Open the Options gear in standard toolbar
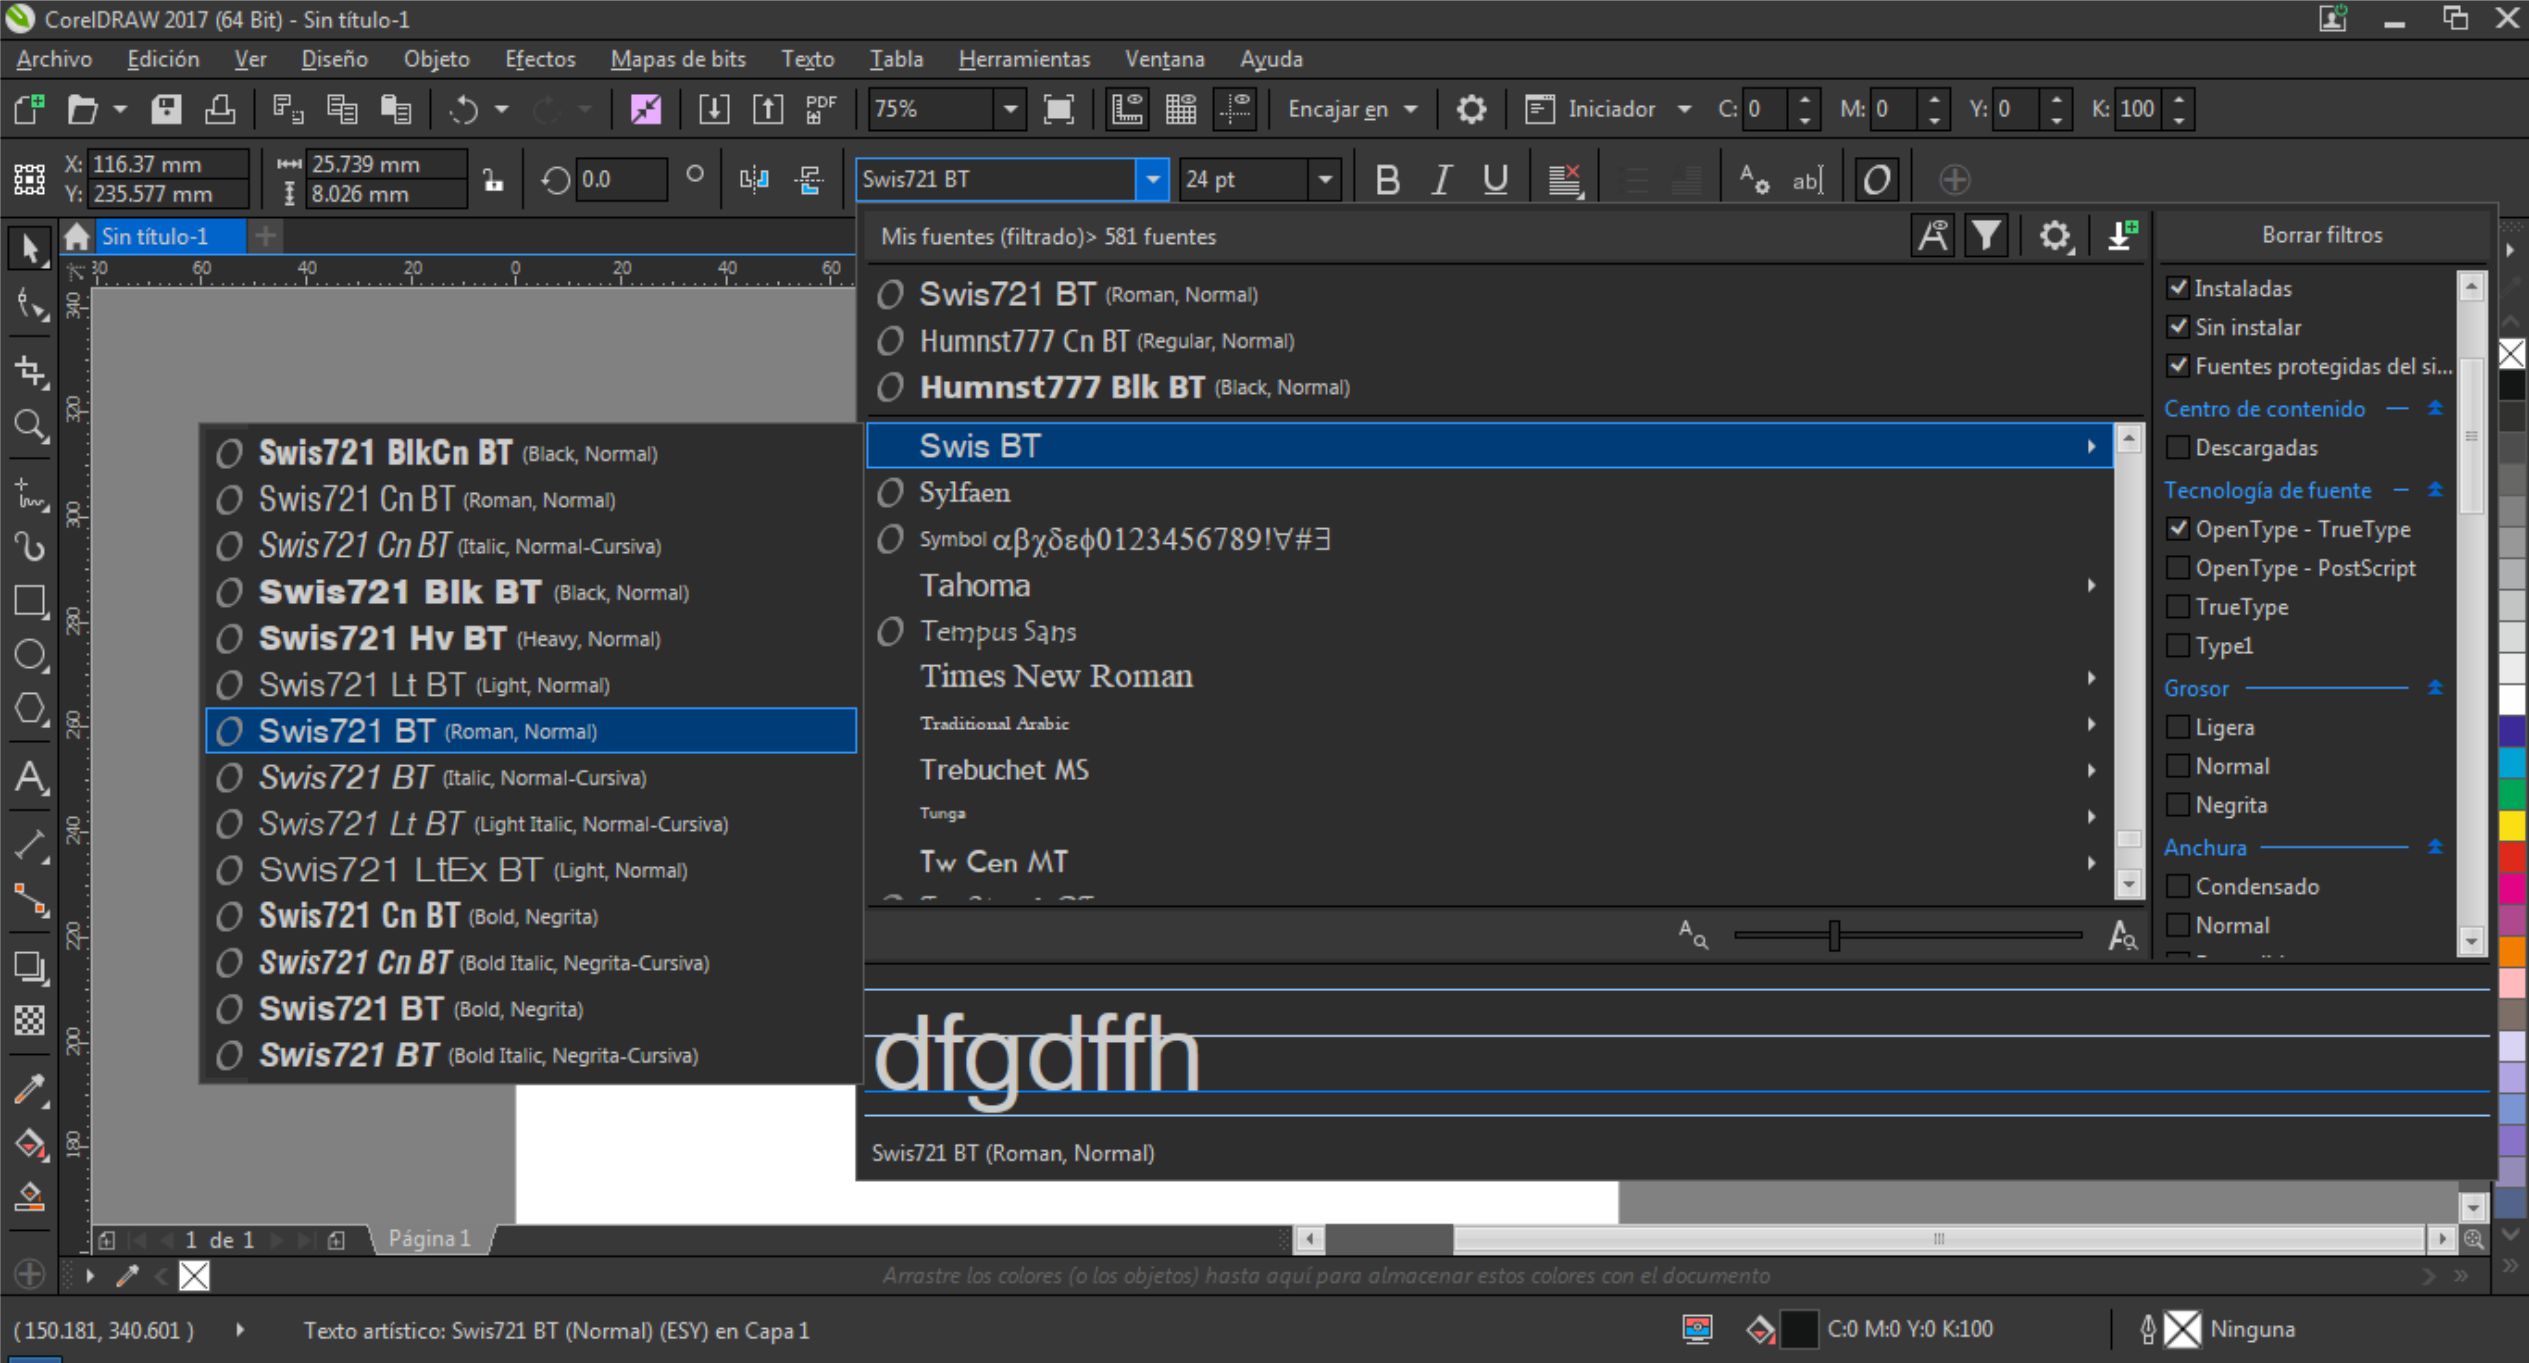This screenshot has height=1363, width=2529. (1470, 109)
